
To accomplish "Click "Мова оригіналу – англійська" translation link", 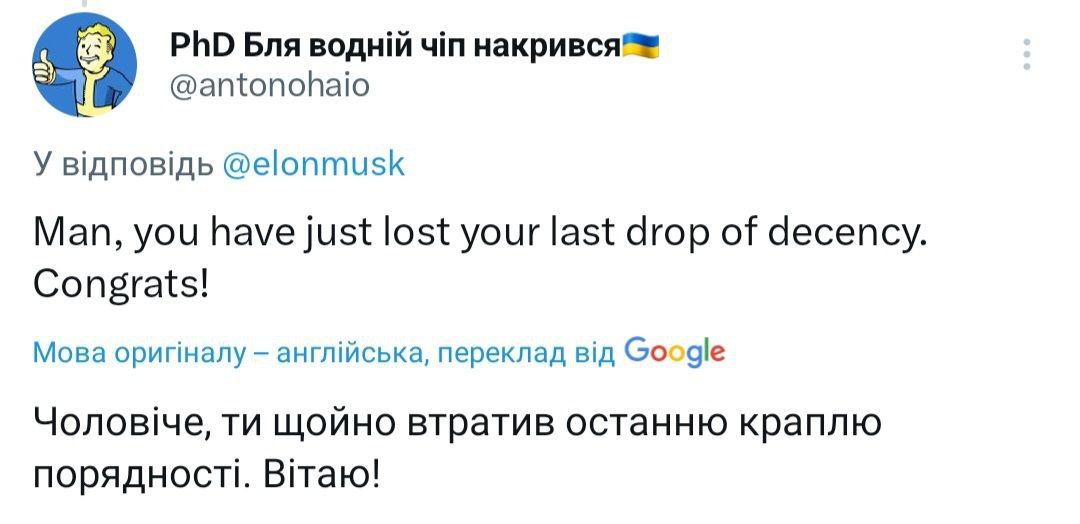I will tap(229, 353).
